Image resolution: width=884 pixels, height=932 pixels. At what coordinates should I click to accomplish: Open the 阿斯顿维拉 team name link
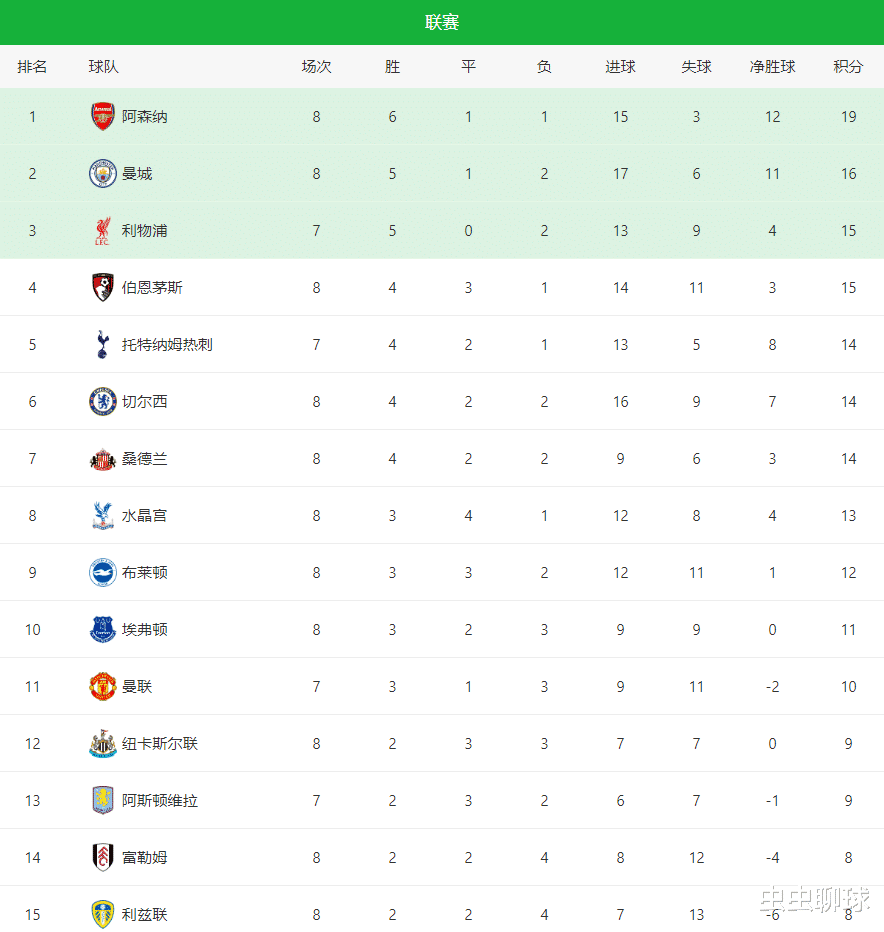160,801
